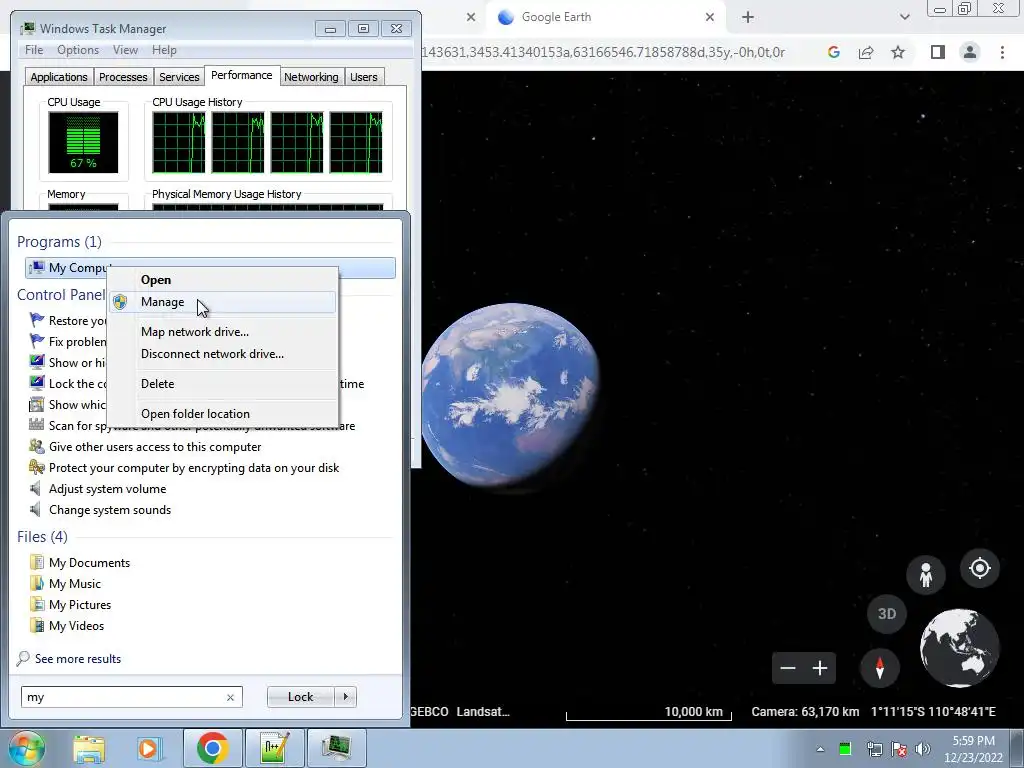Click the volume speaker tray icon
Image resolution: width=1024 pixels, height=768 pixels.
(x=923, y=749)
